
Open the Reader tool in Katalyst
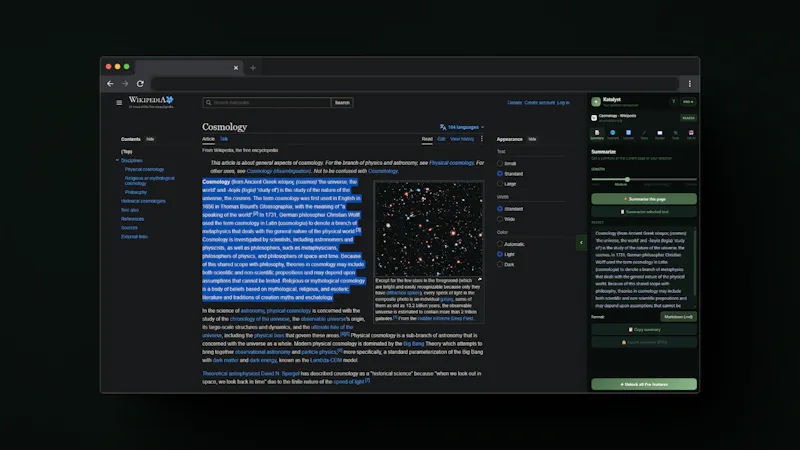tap(660, 135)
